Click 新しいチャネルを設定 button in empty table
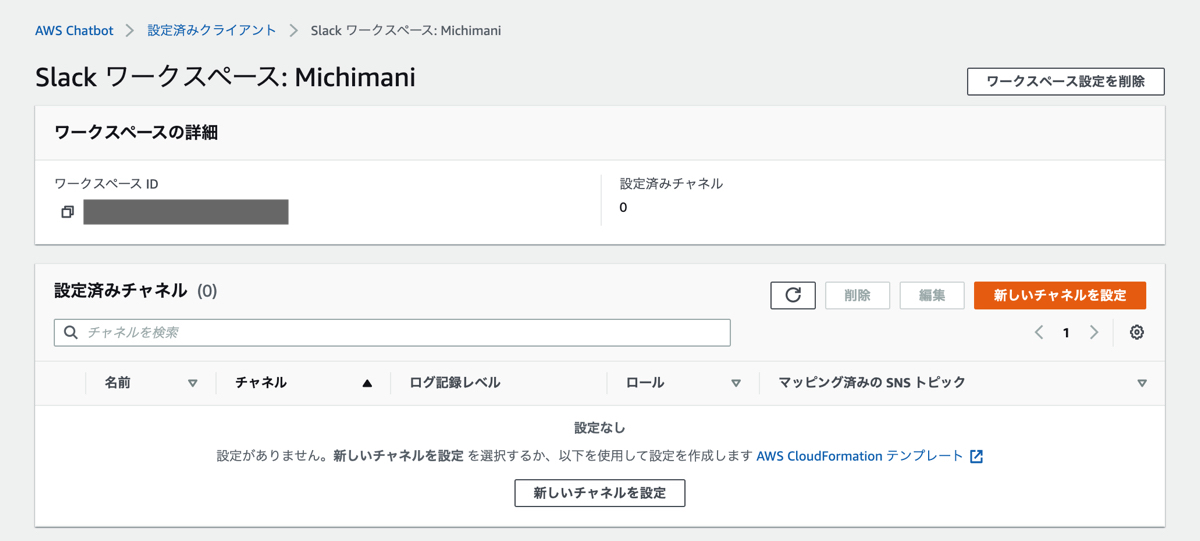This screenshot has width=1200, height=541. tap(600, 493)
